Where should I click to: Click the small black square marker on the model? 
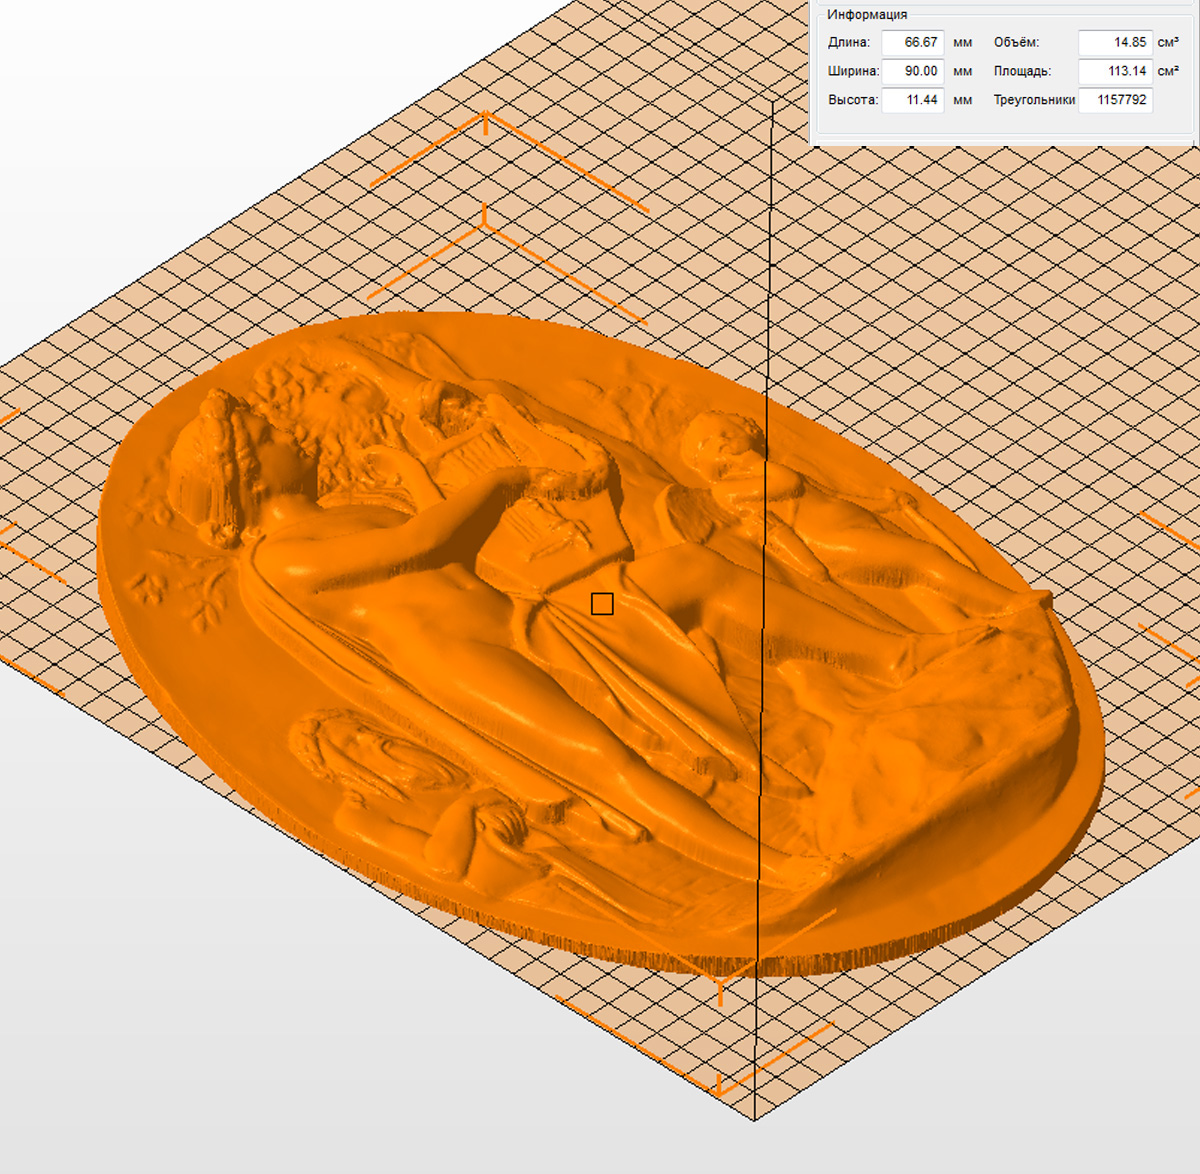coord(602,604)
